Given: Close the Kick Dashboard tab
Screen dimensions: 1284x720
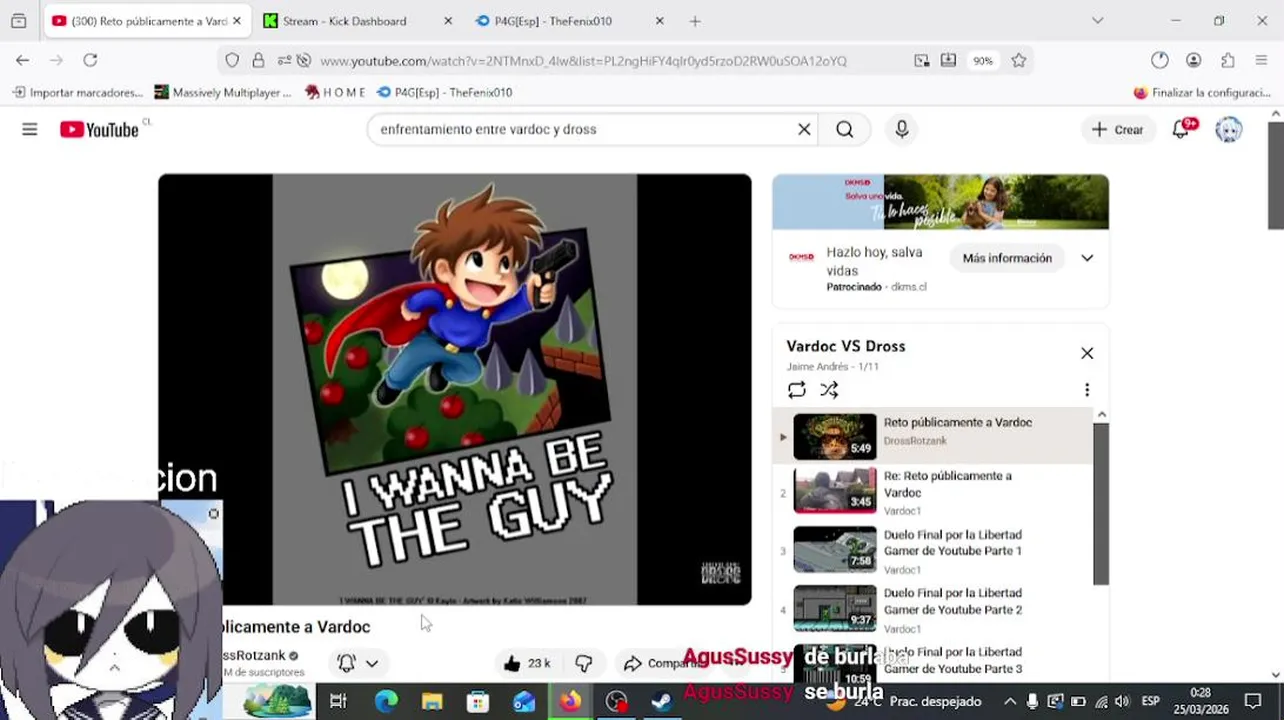Looking at the screenshot, I should point(448,21).
